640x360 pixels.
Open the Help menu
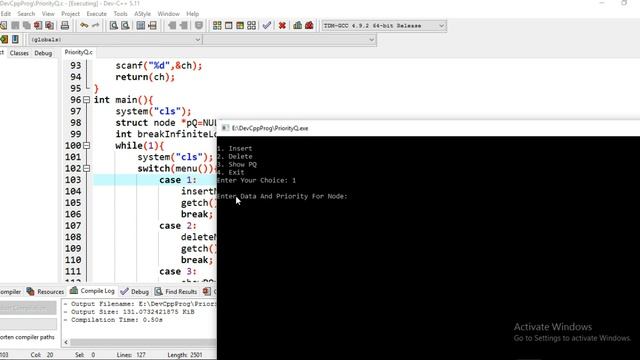(192, 14)
